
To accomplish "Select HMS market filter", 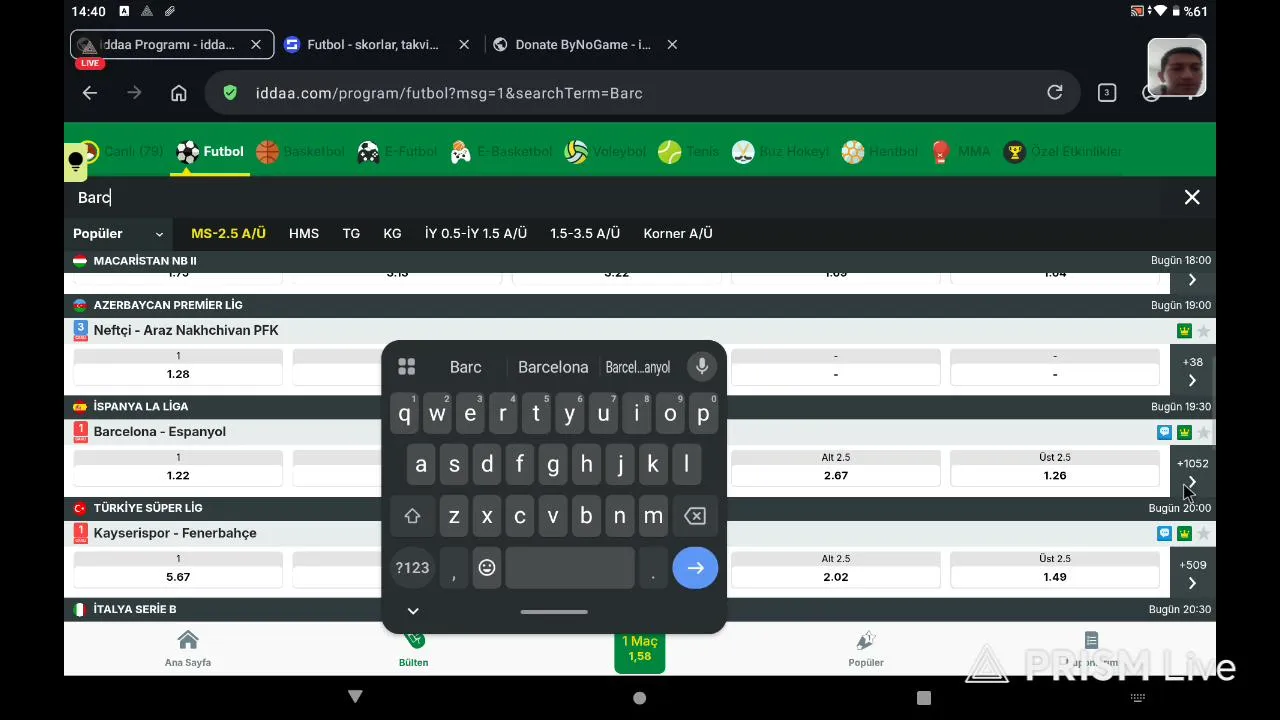I will tap(304, 233).
